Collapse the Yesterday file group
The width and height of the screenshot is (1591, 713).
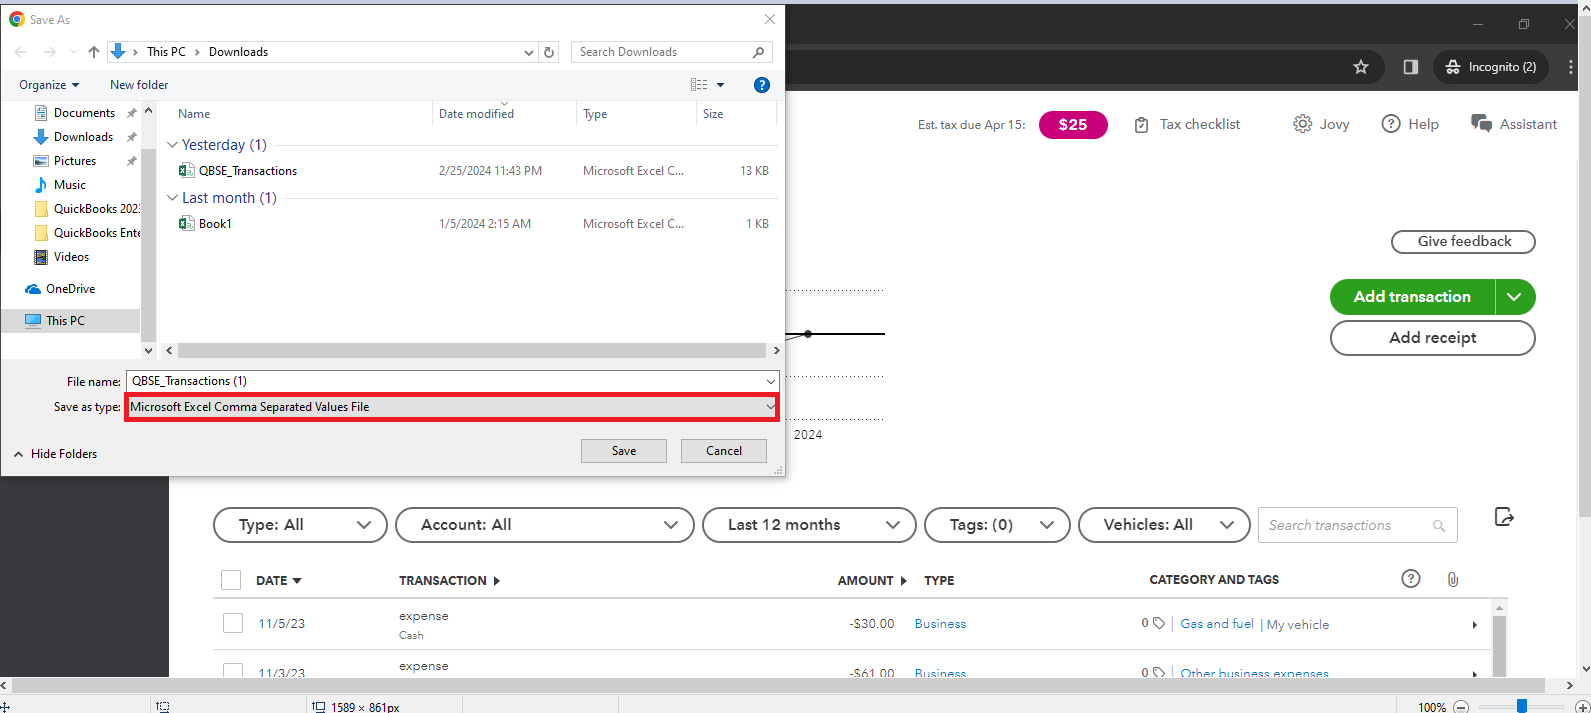point(172,145)
